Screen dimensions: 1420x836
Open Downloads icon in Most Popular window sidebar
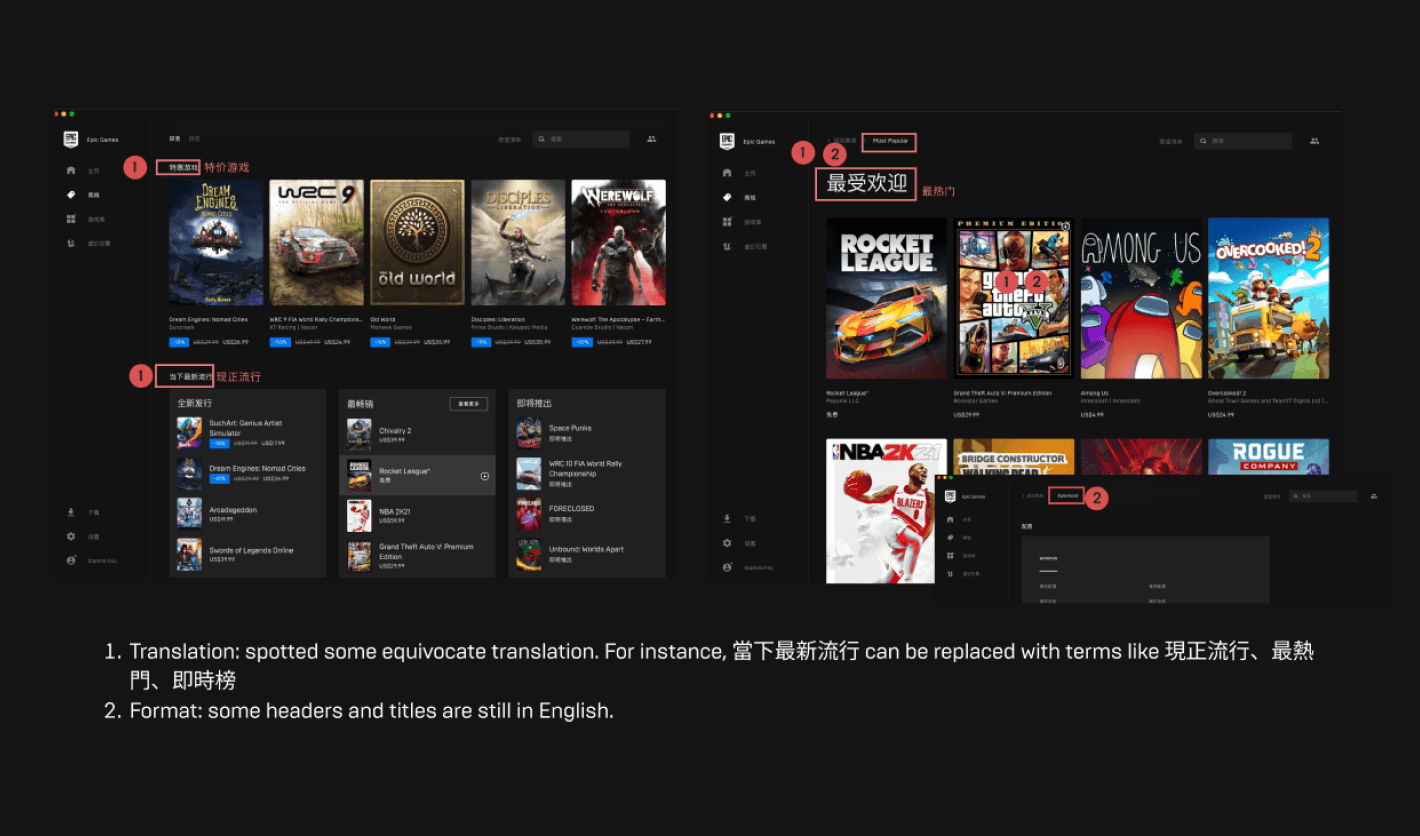727,518
